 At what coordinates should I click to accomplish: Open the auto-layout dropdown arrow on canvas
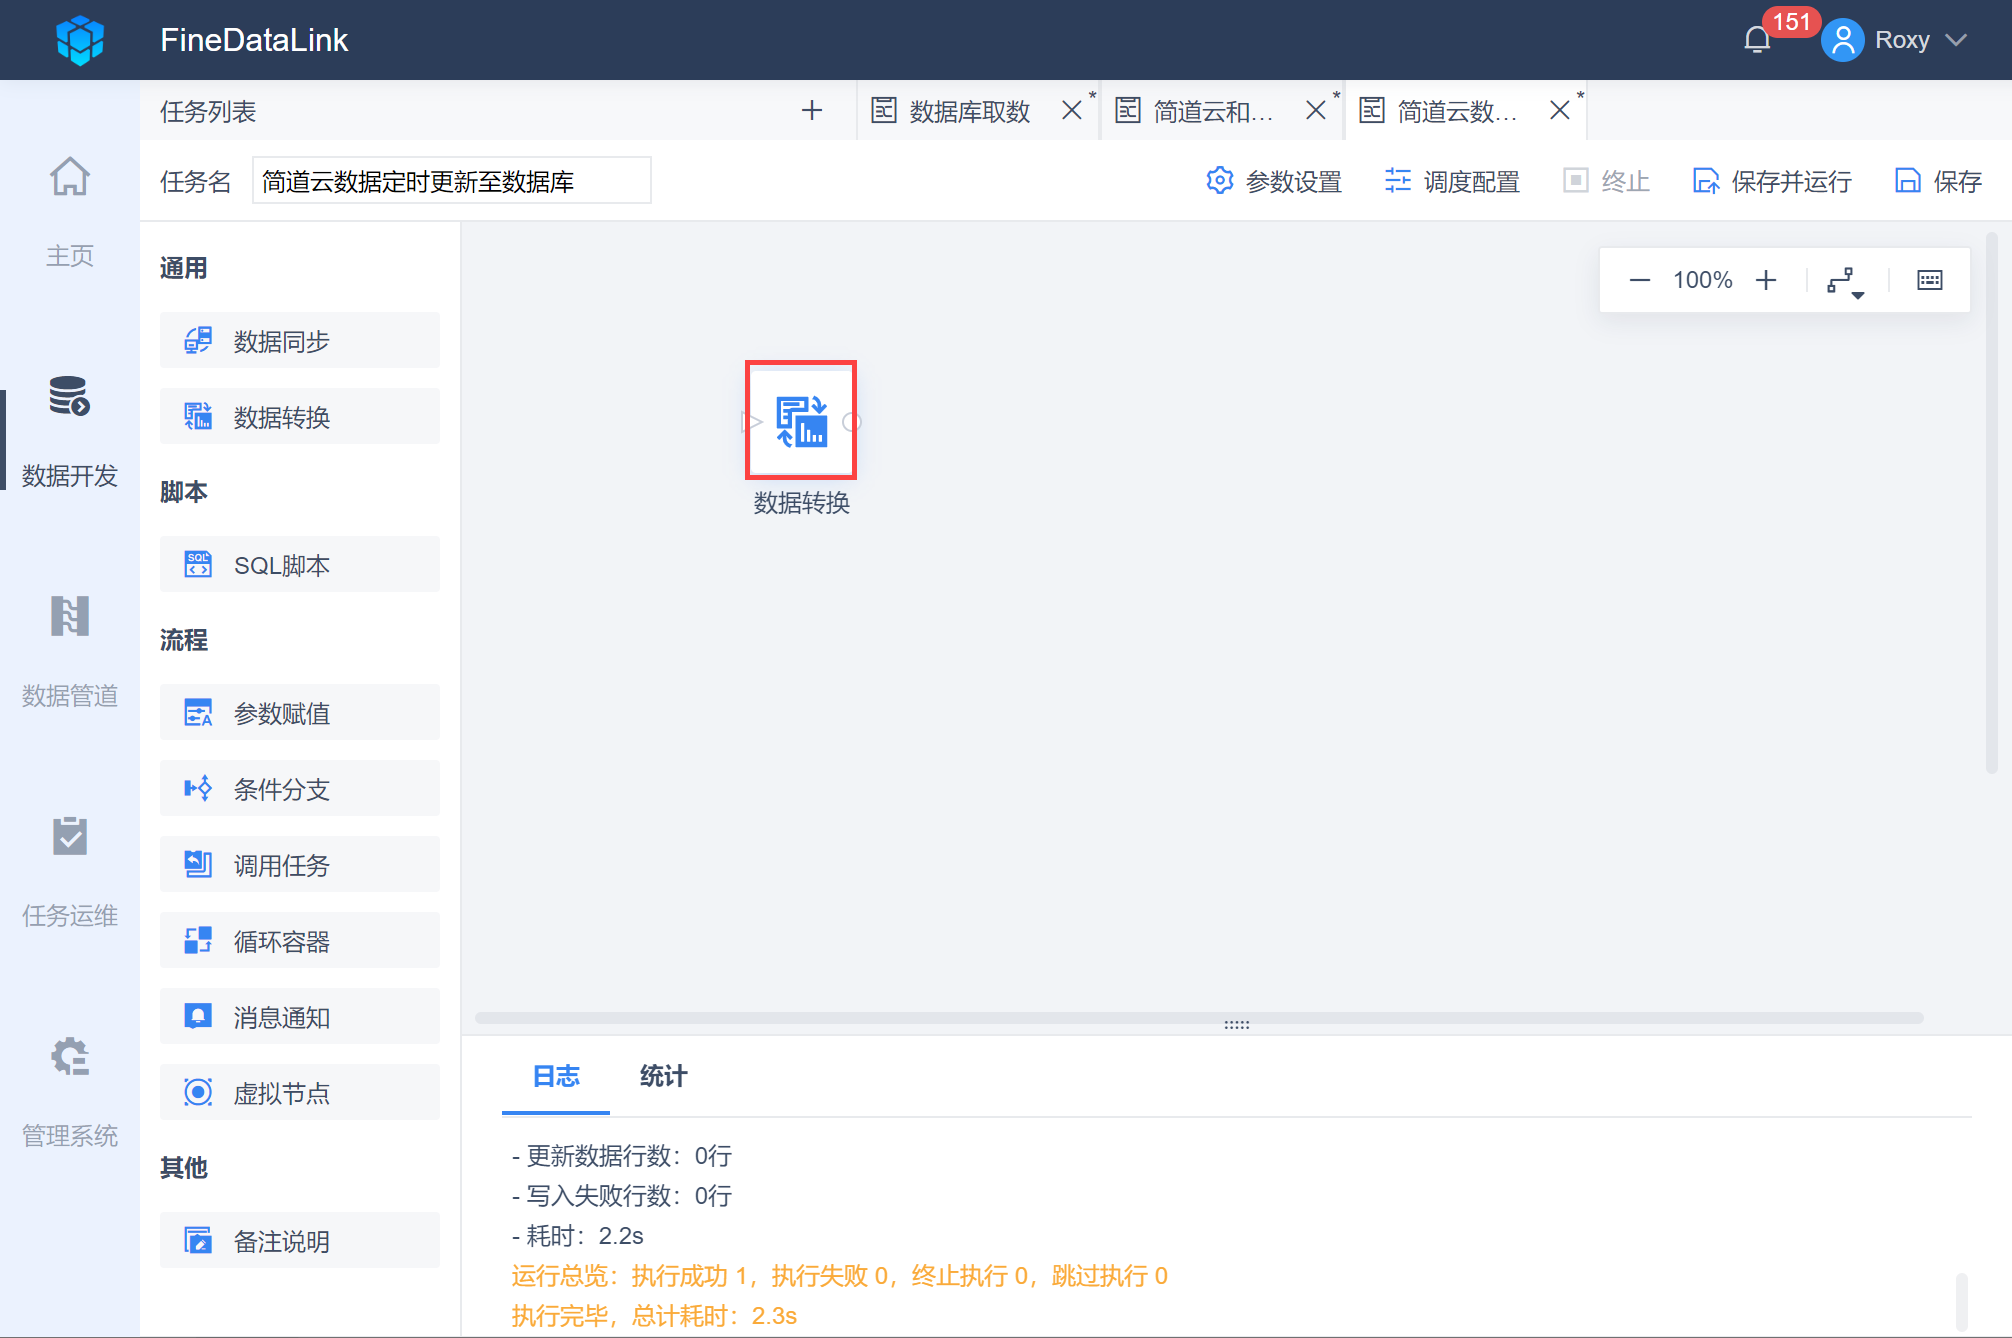point(1858,292)
